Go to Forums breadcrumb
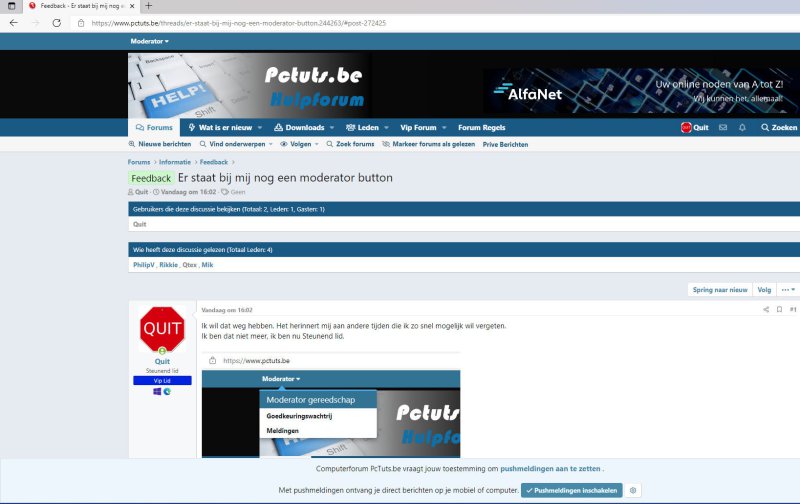Viewport: 800px width, 504px height. [139, 162]
